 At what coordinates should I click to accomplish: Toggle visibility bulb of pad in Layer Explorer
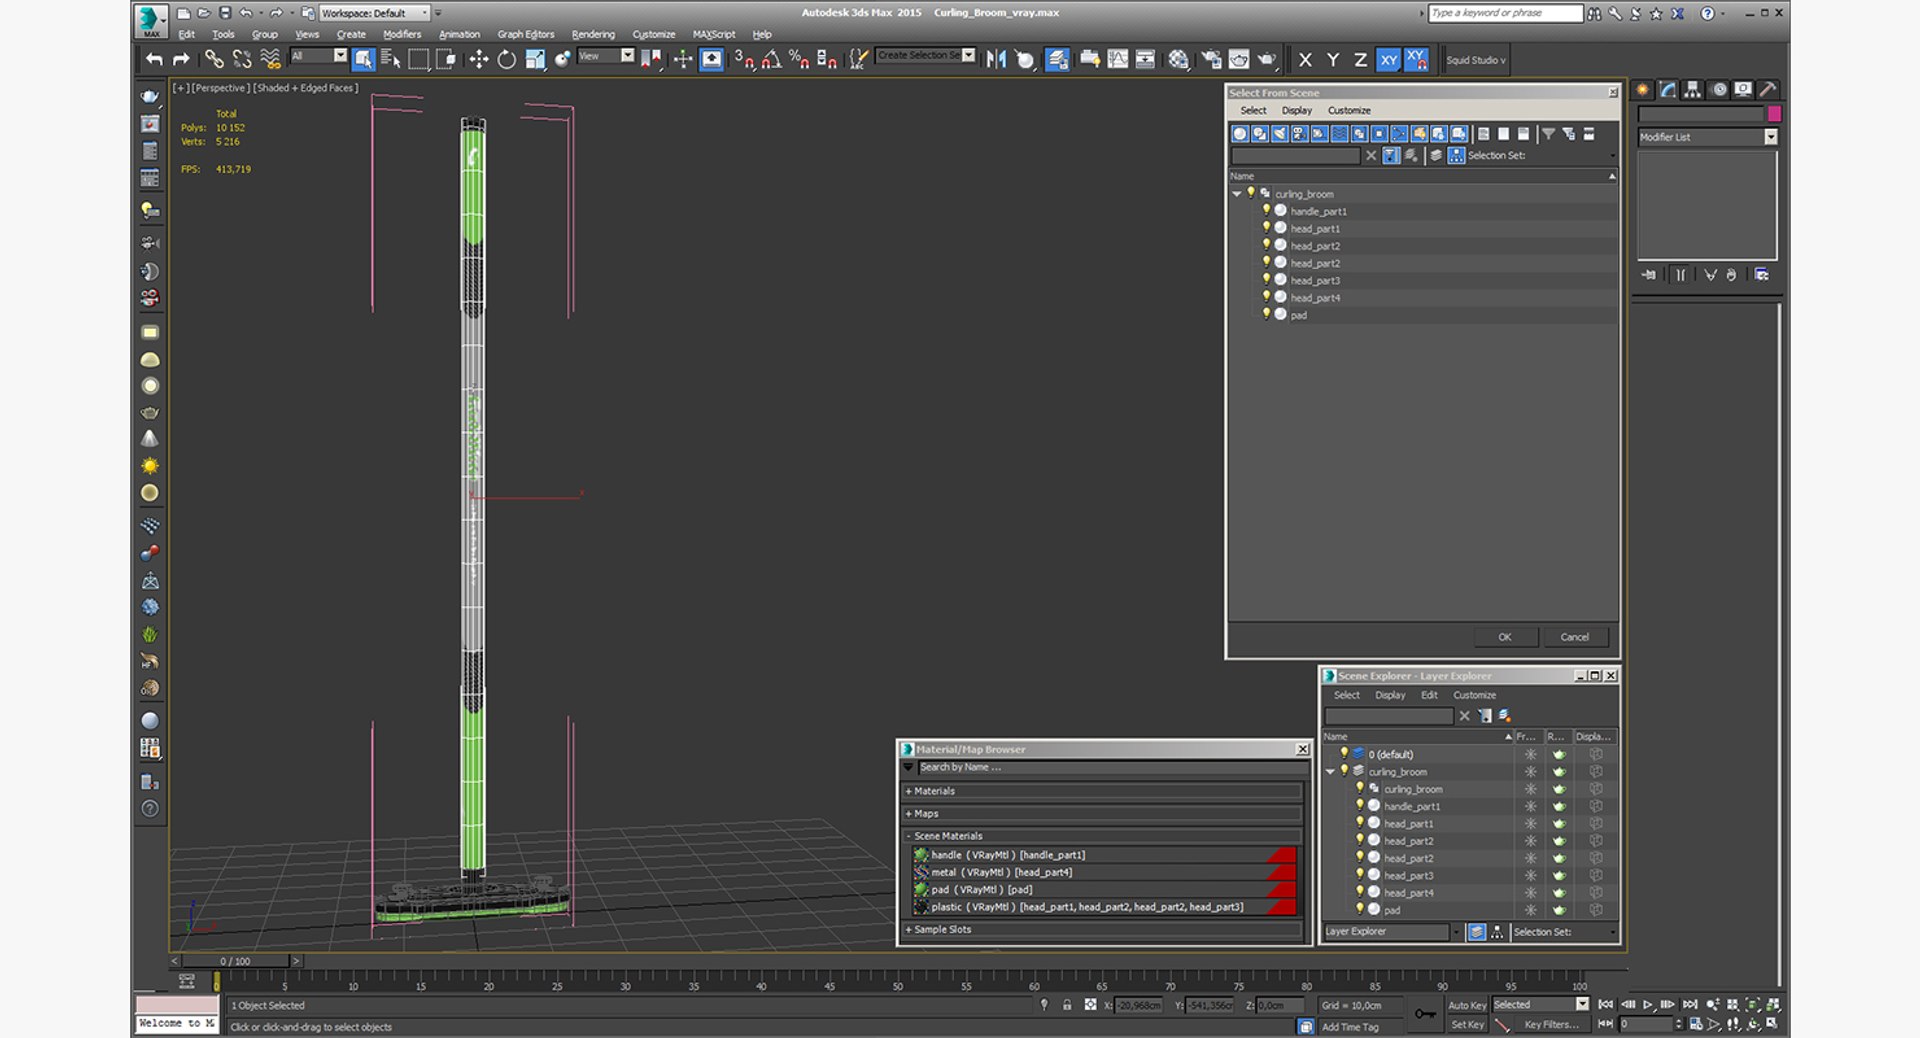tap(1360, 909)
